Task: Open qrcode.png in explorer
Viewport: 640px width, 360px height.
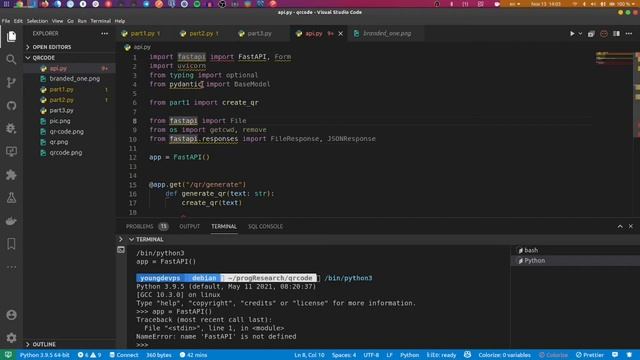Action: 69,153
